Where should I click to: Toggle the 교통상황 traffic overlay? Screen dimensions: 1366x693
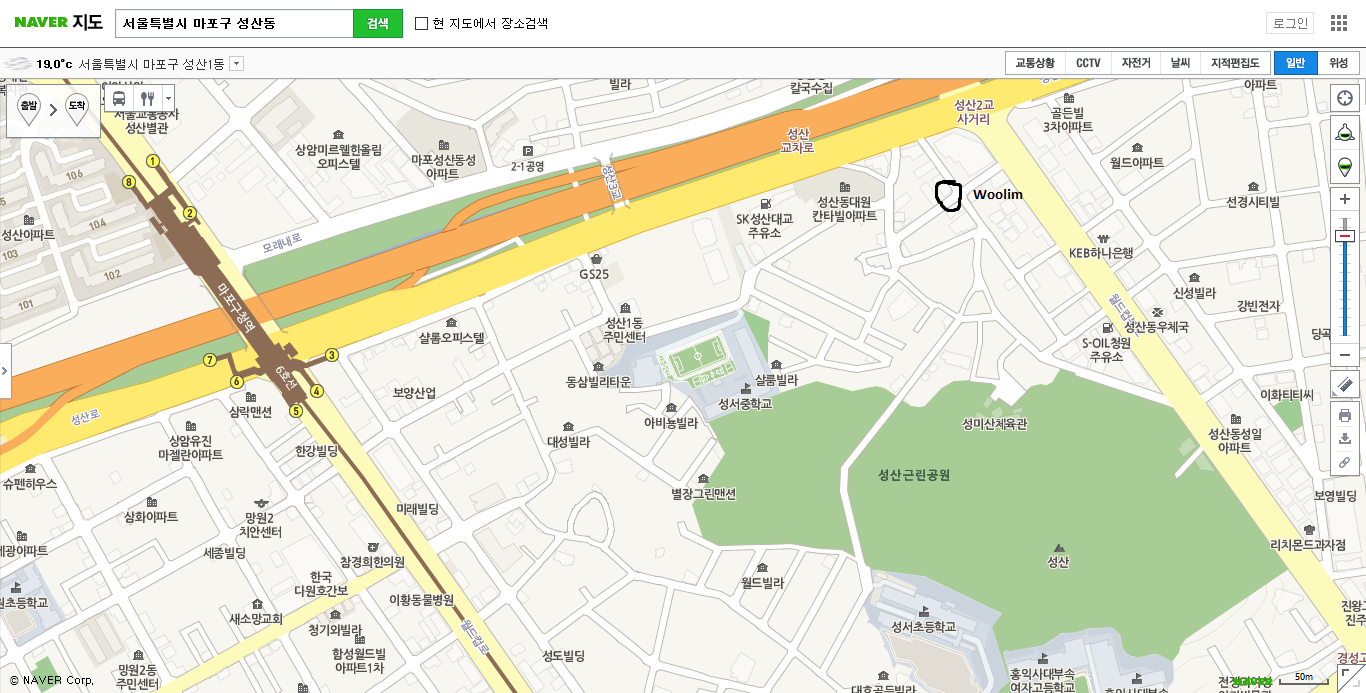point(1035,63)
